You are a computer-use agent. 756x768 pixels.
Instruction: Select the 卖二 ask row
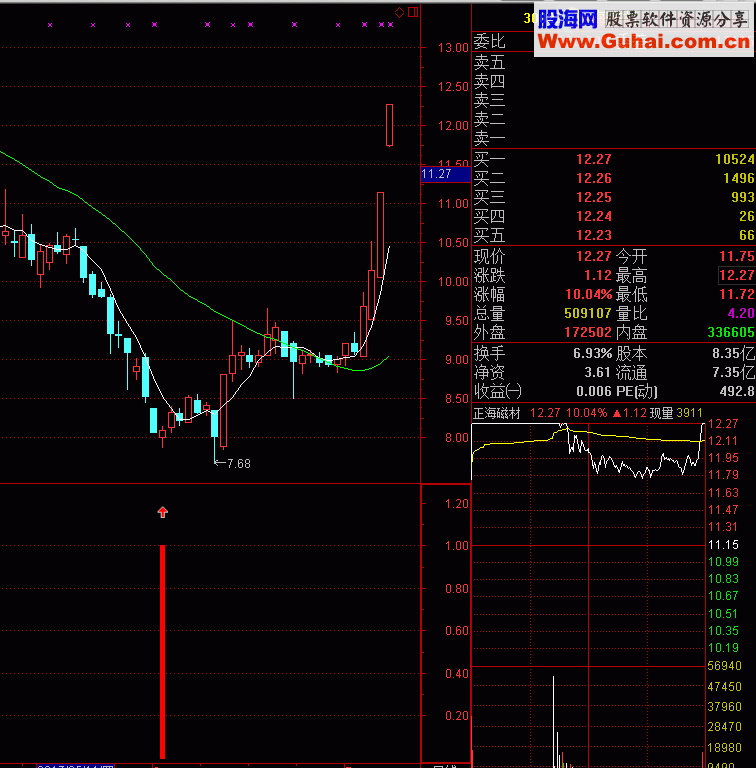pyautogui.click(x=614, y=120)
